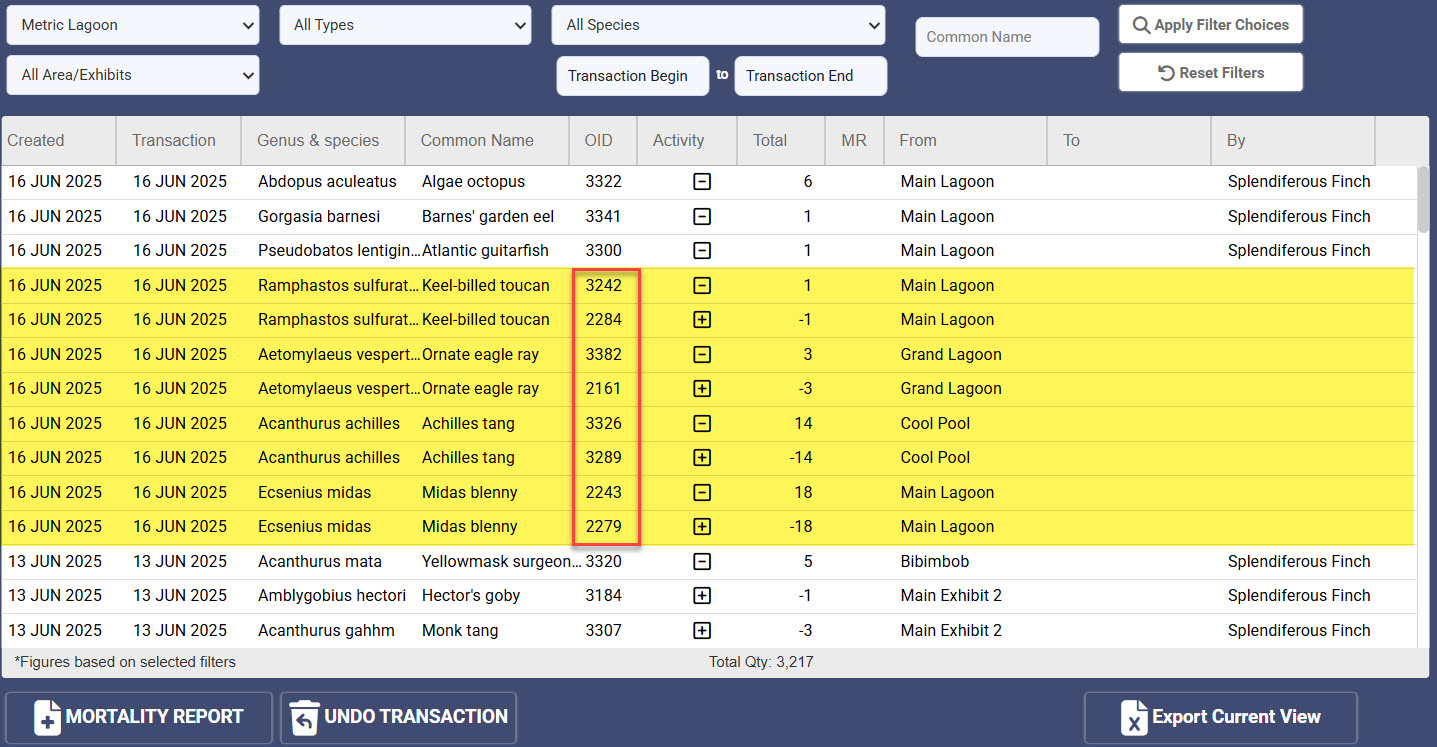Open the Mortality Report form
The height and width of the screenshot is (747, 1437).
[138, 717]
